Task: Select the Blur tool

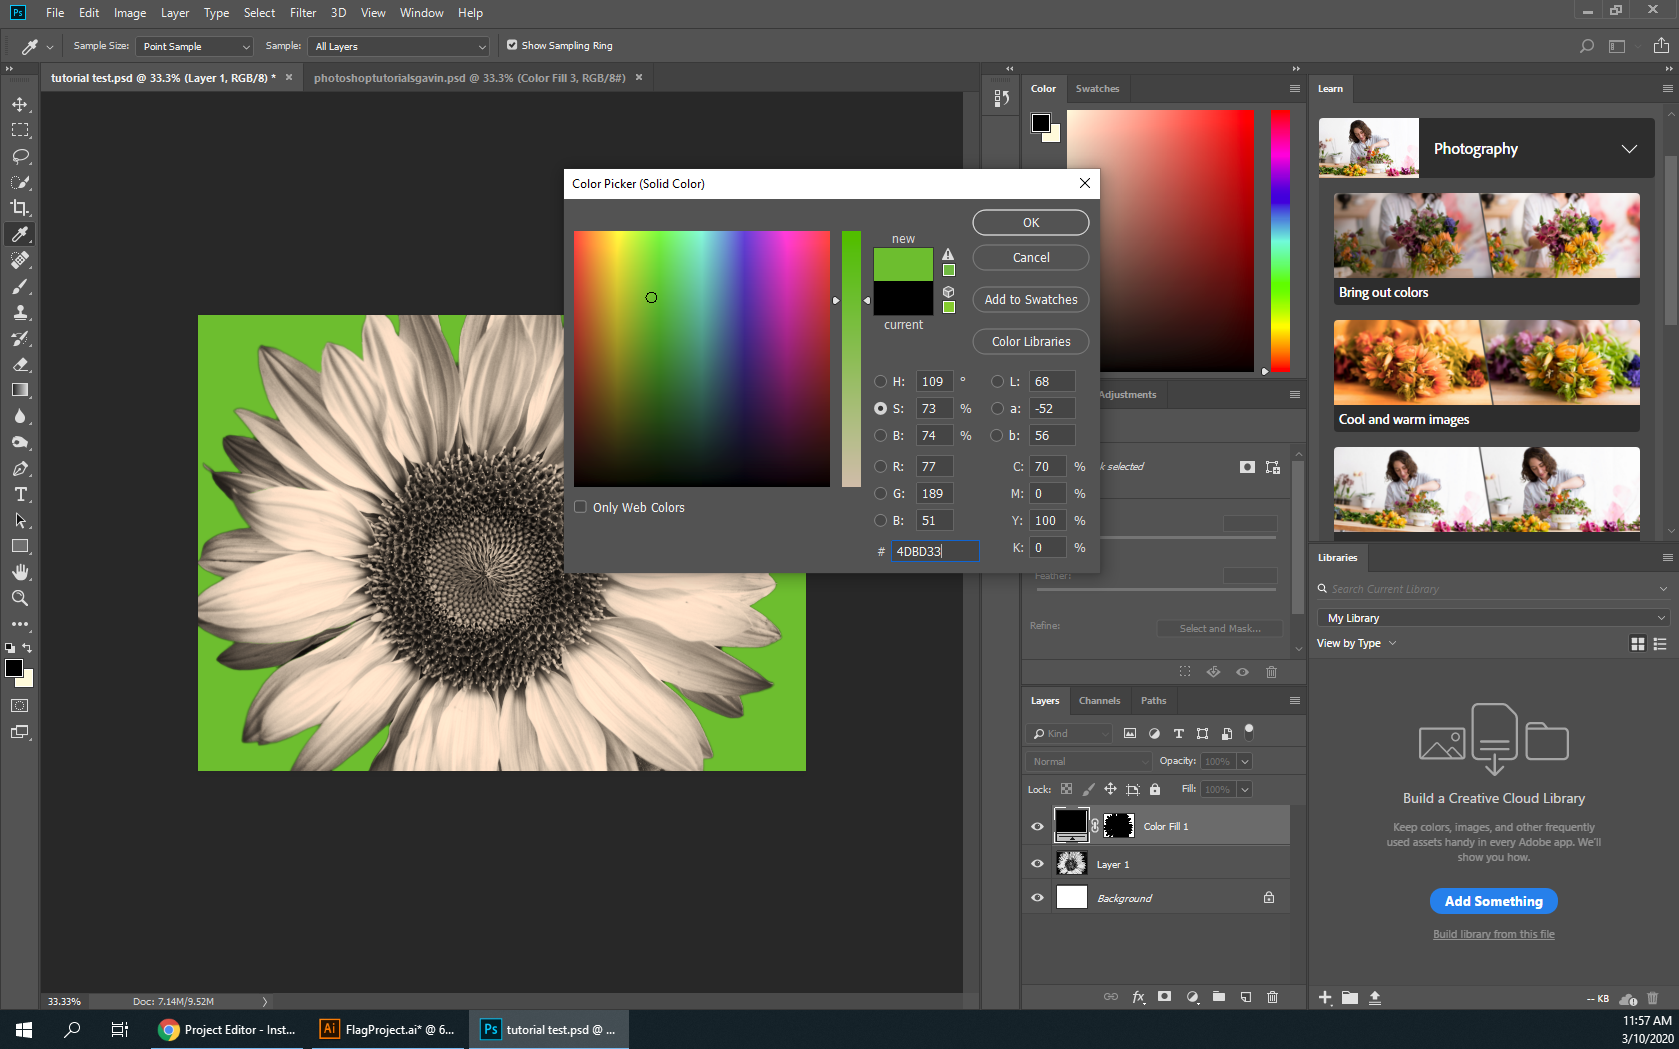Action: click(20, 416)
